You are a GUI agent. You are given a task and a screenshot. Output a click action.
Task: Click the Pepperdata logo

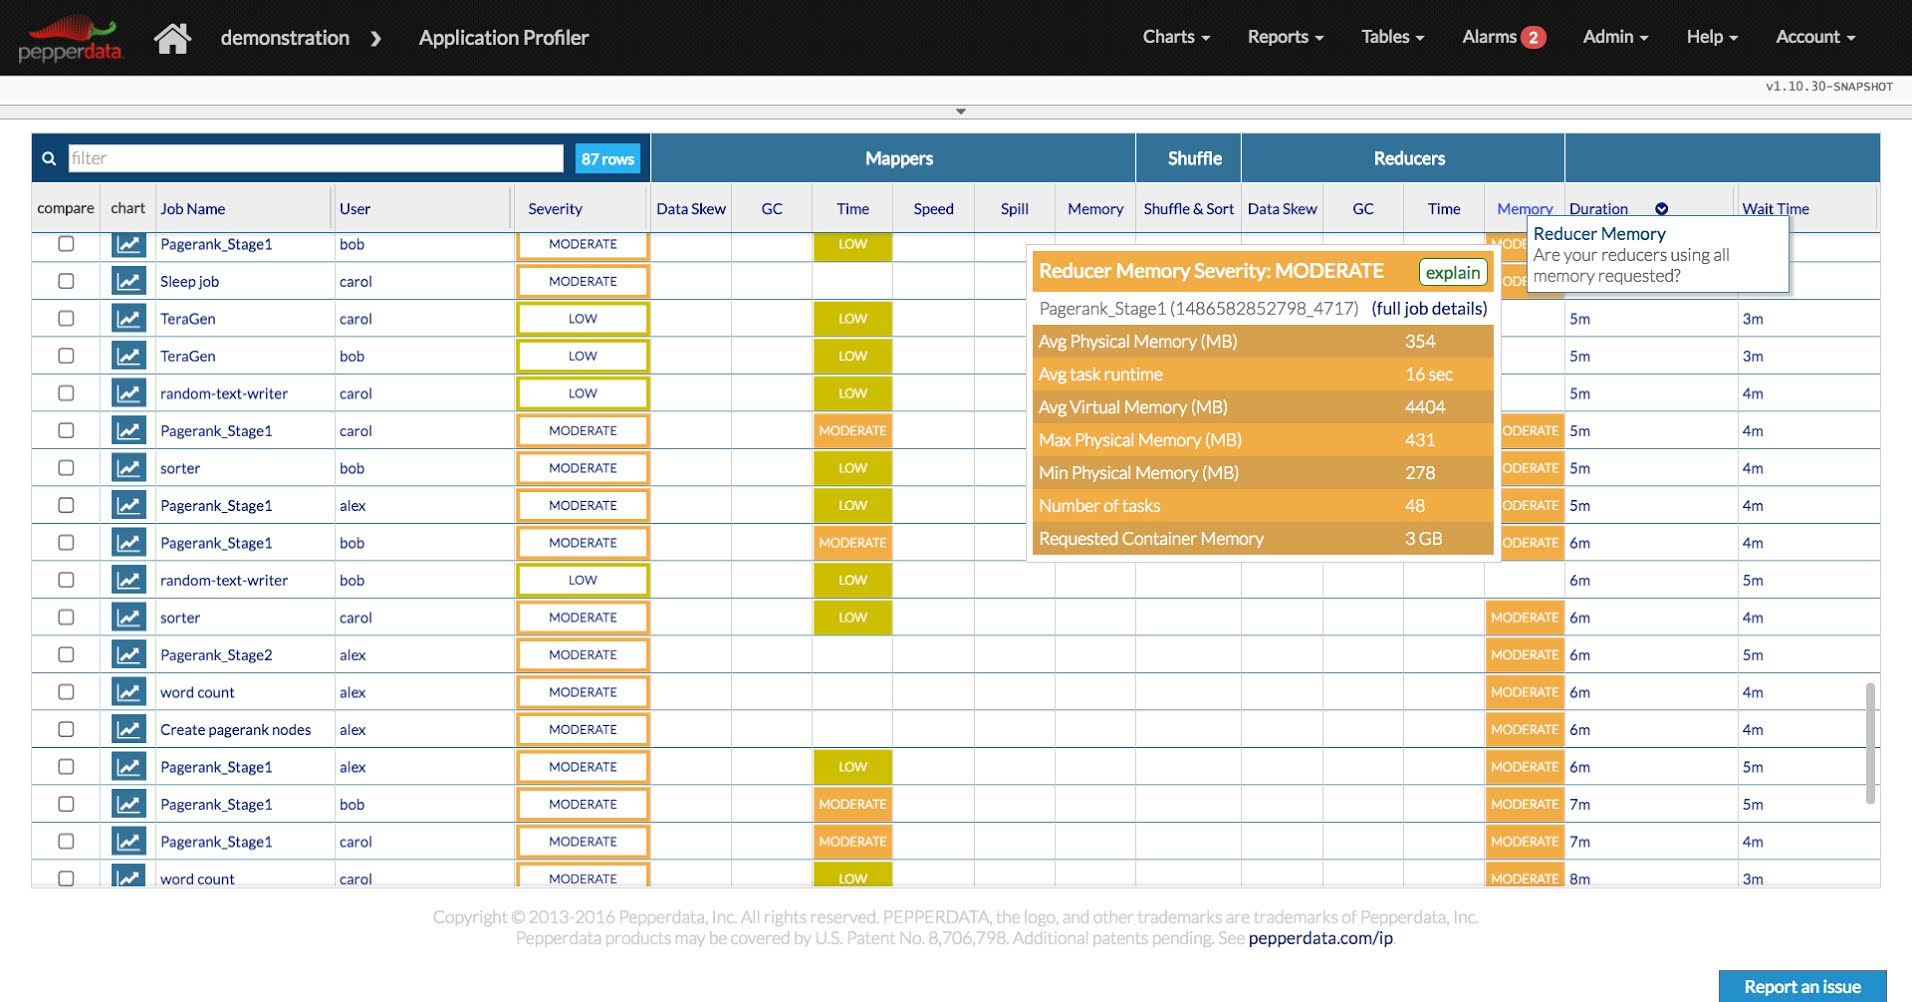click(x=70, y=39)
